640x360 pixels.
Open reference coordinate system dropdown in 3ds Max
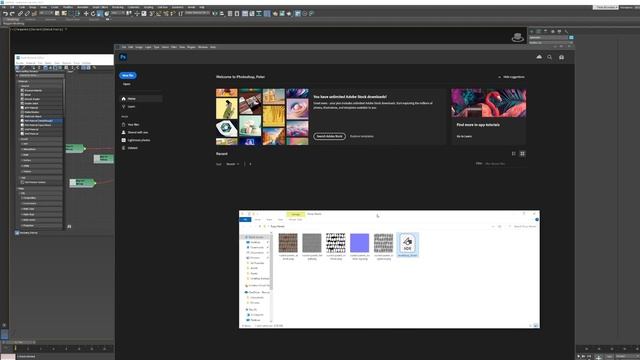118,13
